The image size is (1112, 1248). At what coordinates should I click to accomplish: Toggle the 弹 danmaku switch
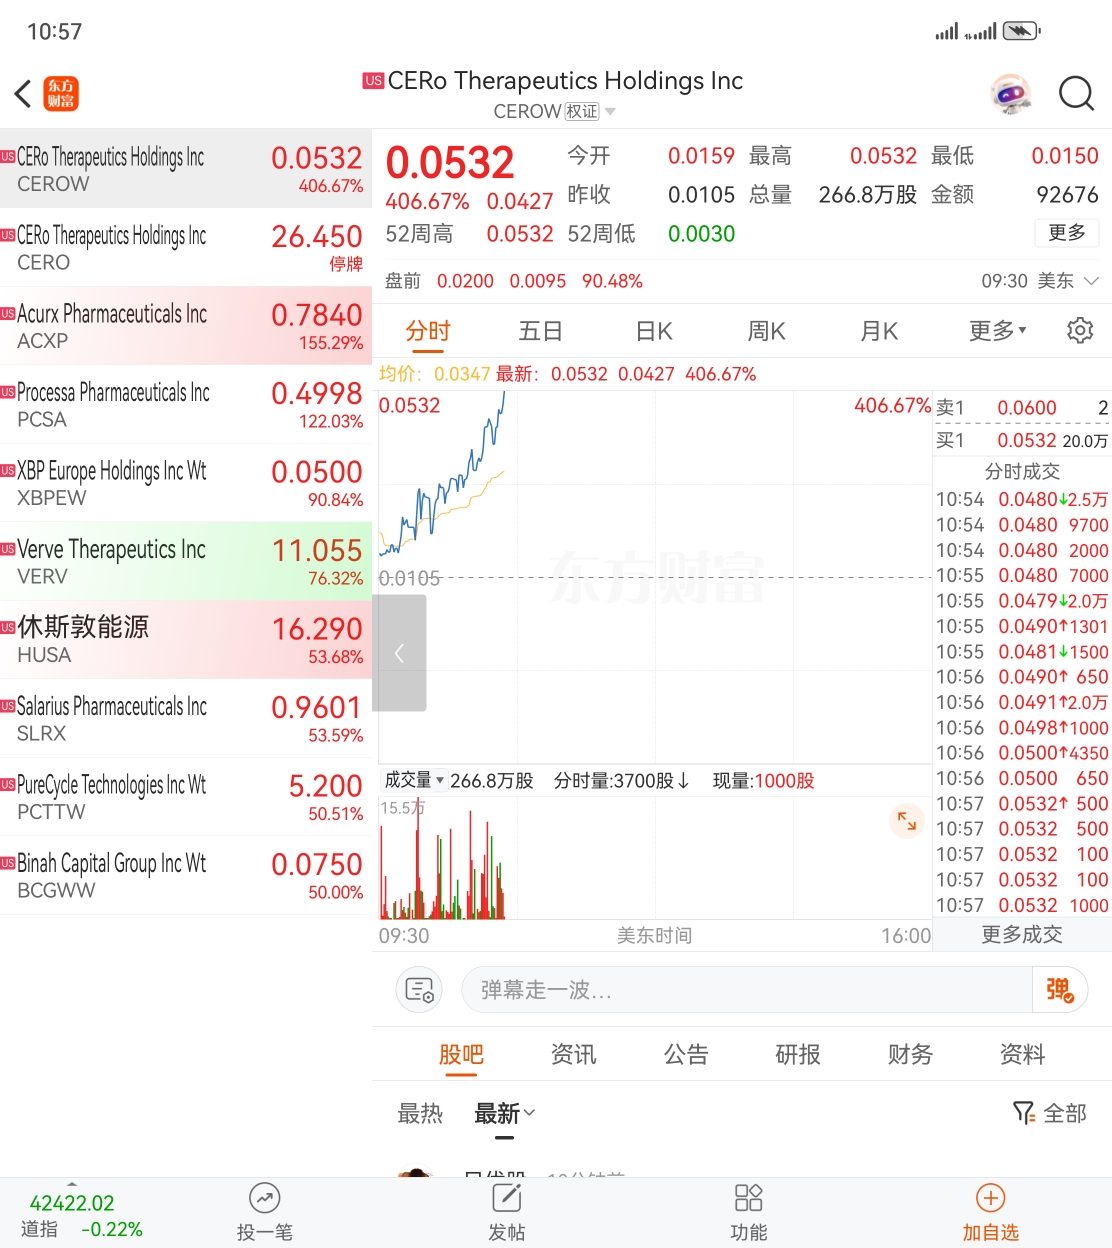(x=1059, y=990)
